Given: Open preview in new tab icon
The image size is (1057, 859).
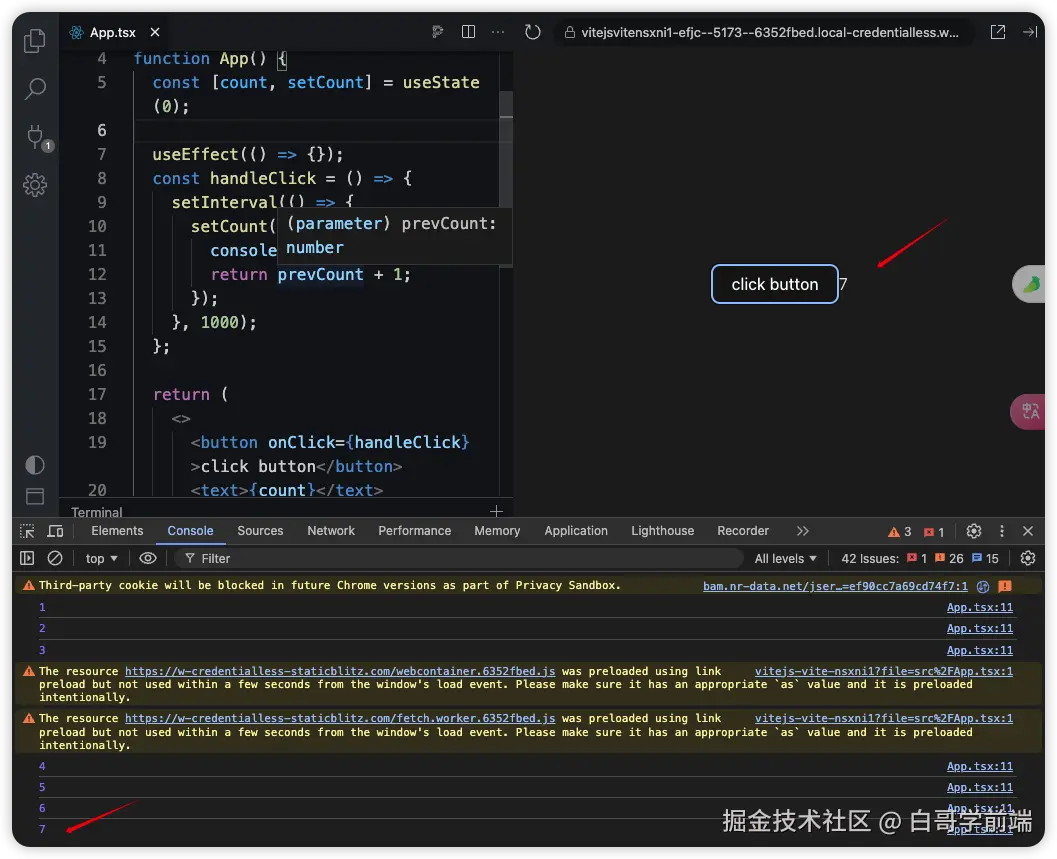Looking at the screenshot, I should coord(998,32).
